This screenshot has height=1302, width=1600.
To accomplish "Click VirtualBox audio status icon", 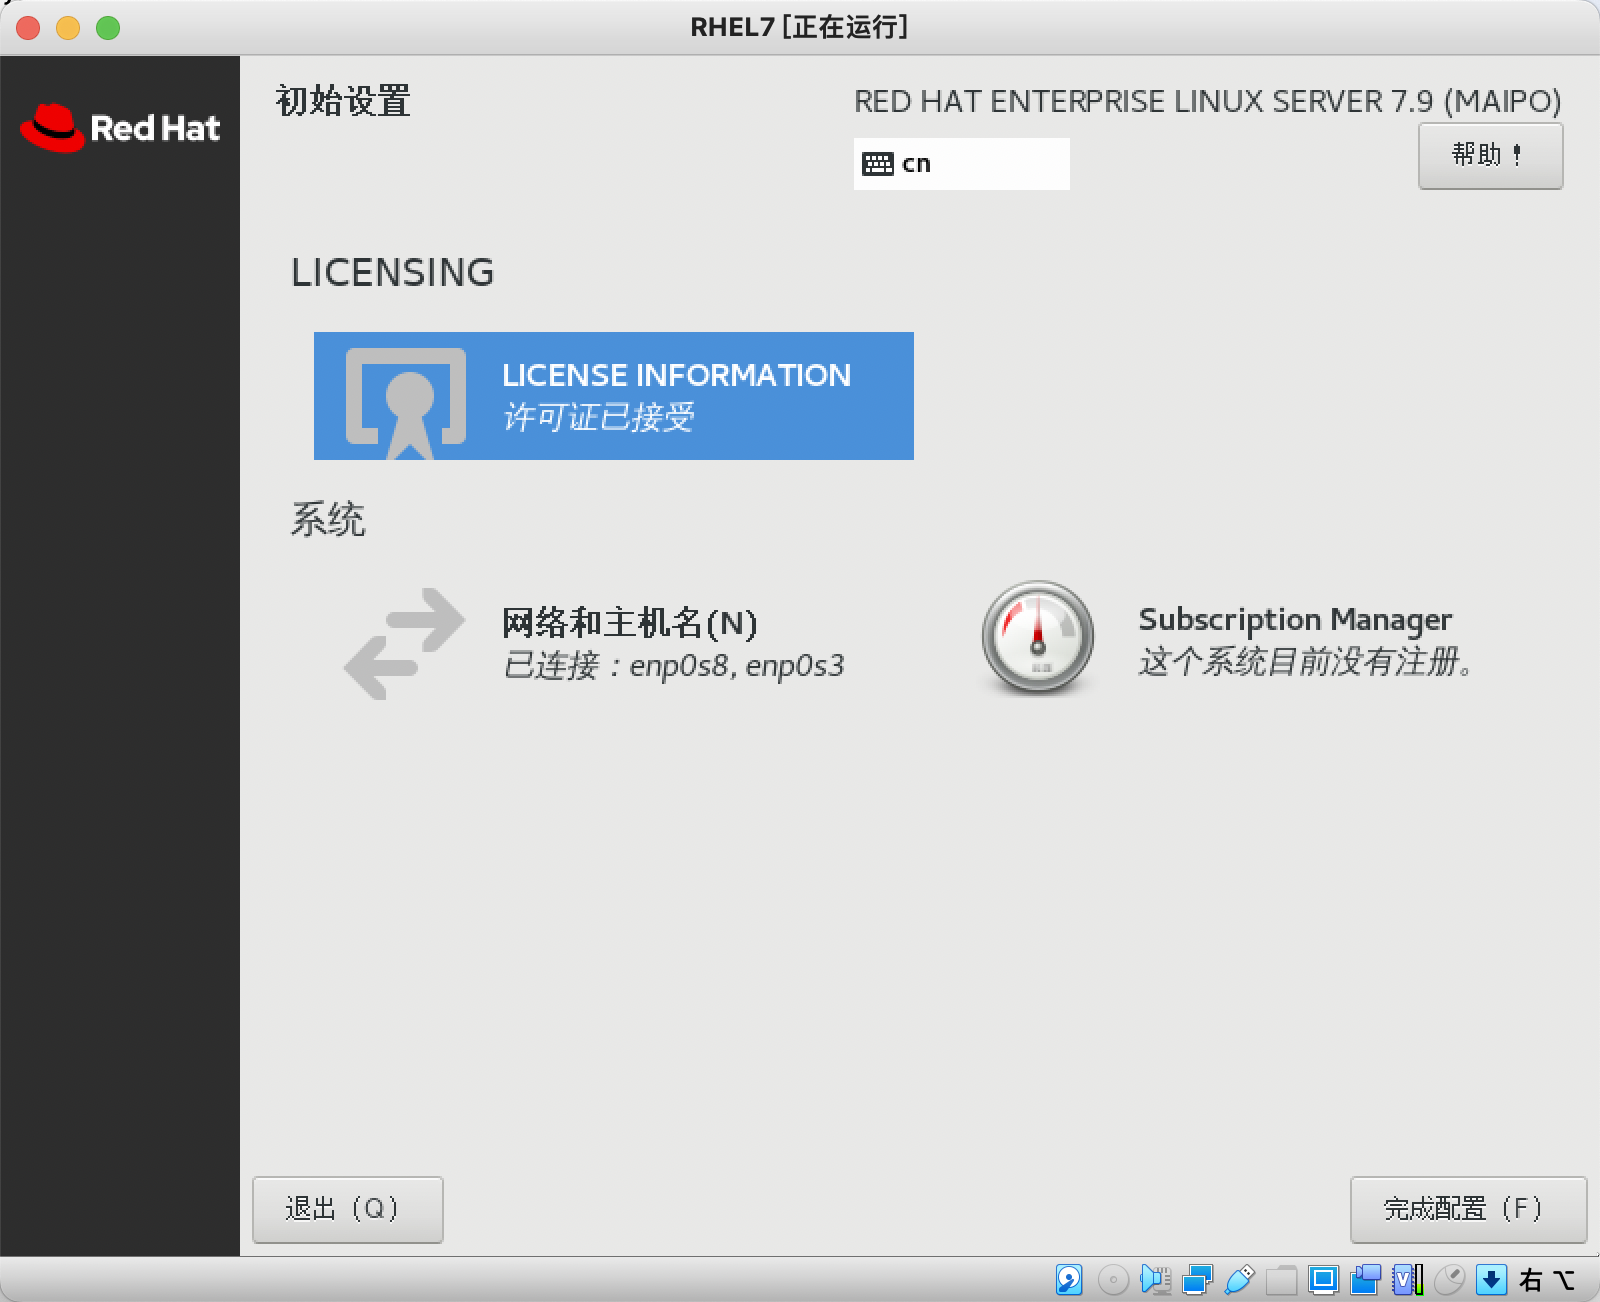I will [x=1155, y=1279].
